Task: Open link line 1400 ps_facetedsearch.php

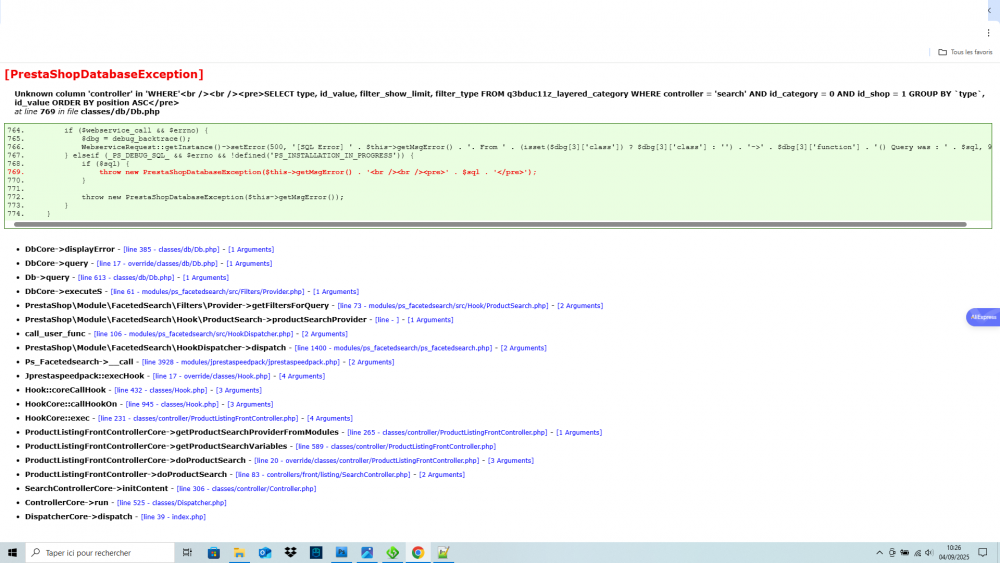Action: pyautogui.click(x=393, y=347)
